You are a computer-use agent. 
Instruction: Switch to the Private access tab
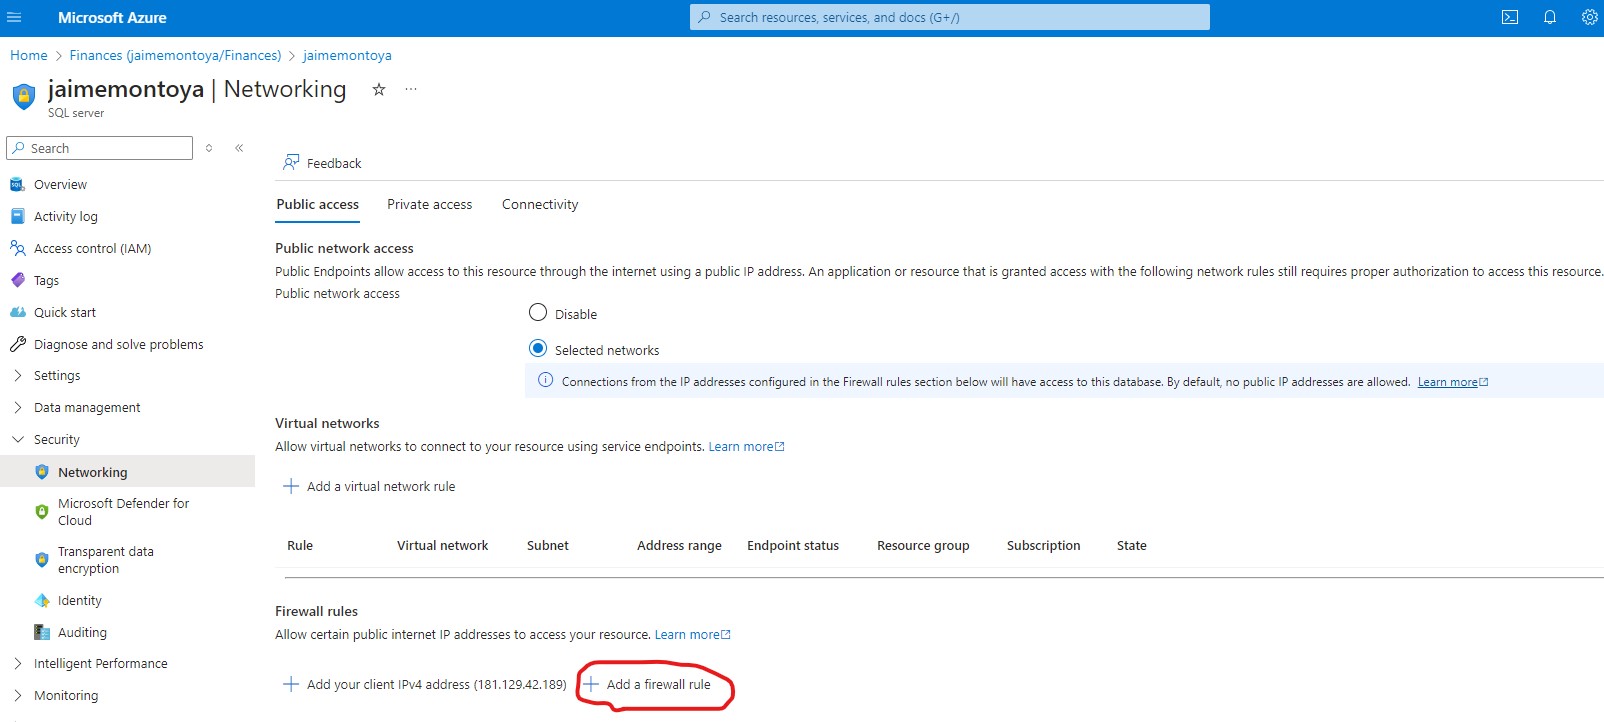click(x=429, y=204)
